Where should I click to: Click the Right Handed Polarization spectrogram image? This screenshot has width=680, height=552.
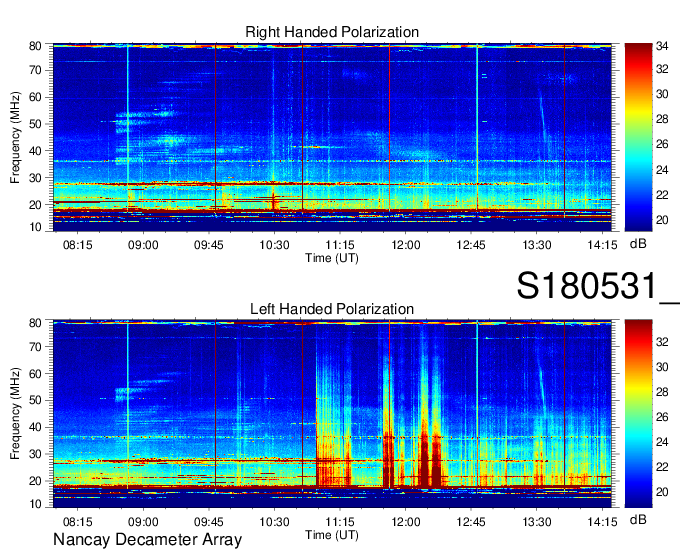click(332, 137)
